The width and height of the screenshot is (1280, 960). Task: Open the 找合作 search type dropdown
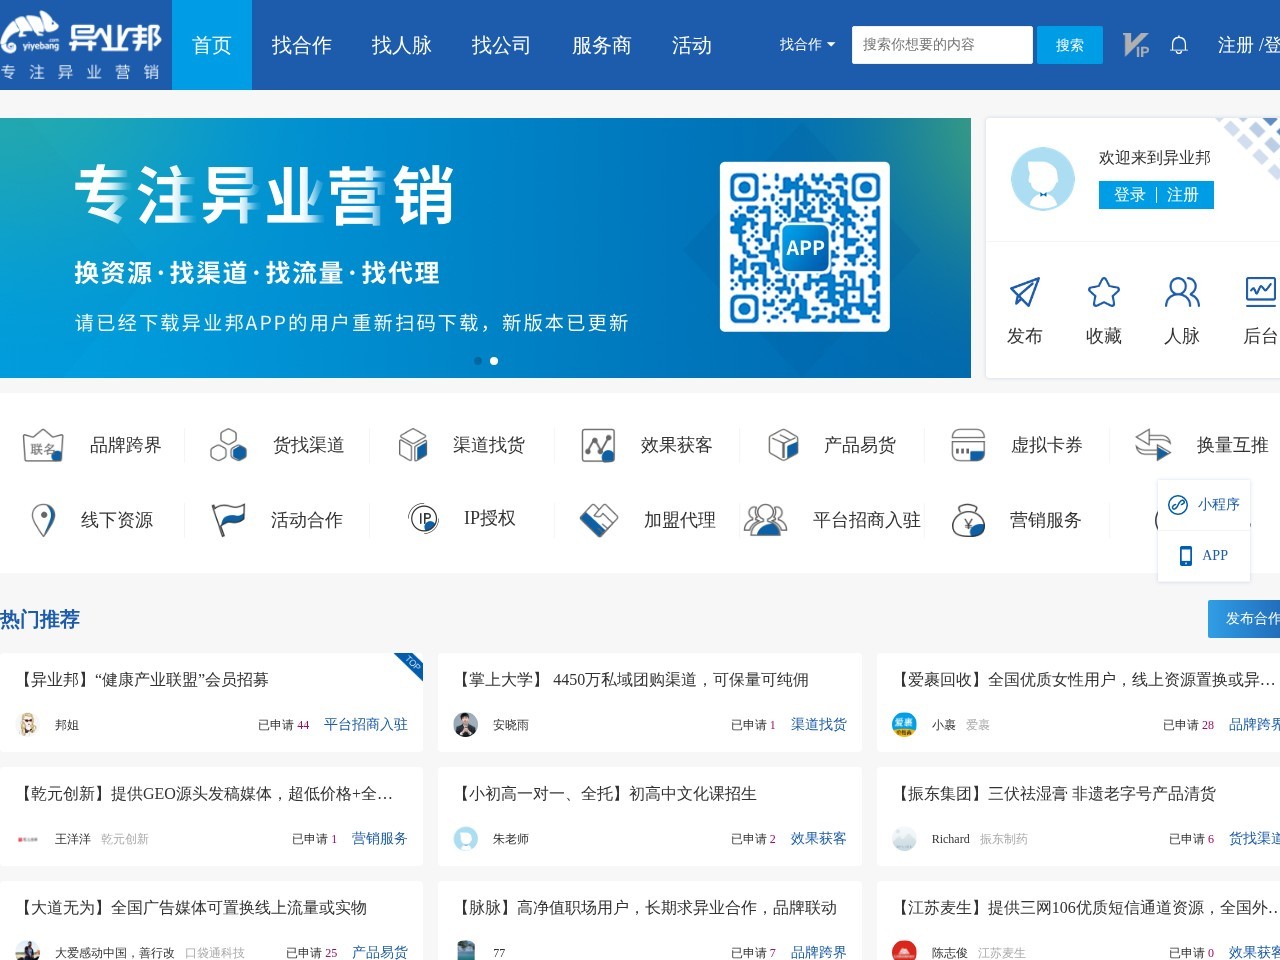pos(807,45)
